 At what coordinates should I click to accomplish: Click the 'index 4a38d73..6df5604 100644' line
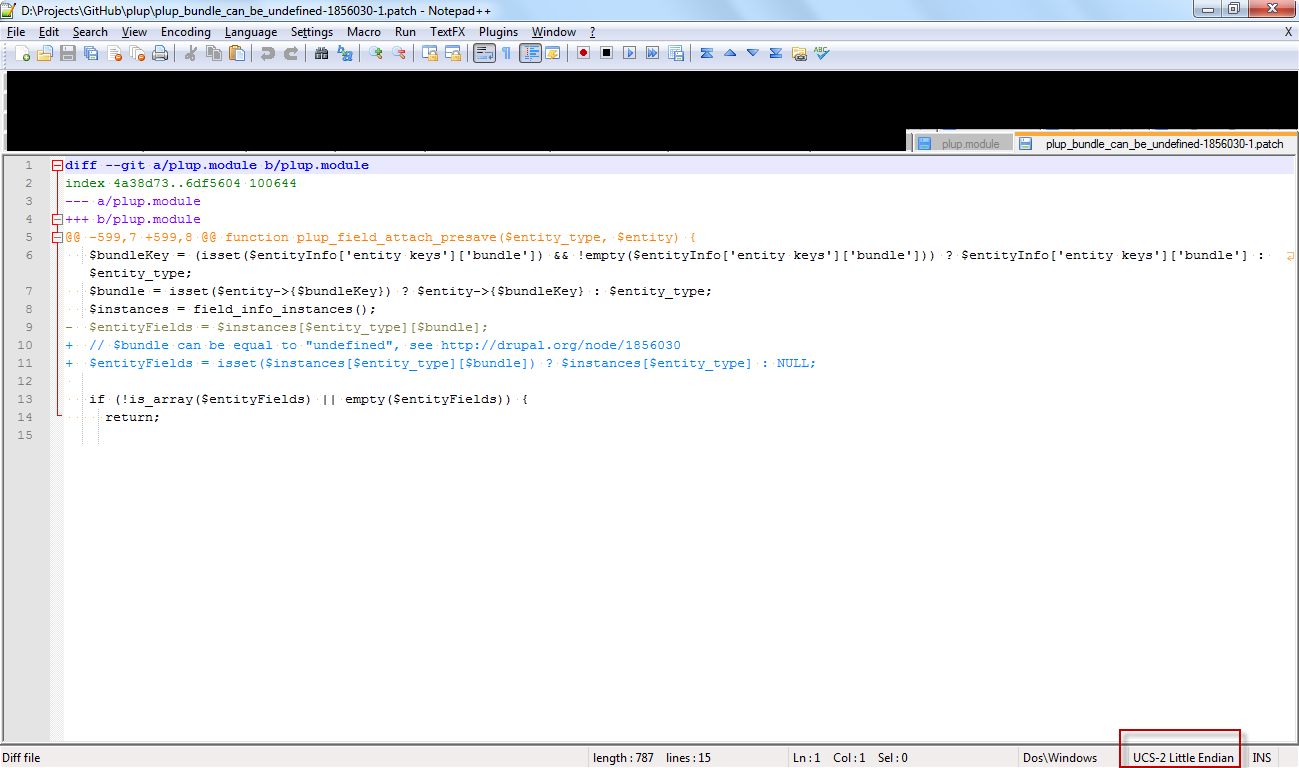tap(181, 184)
